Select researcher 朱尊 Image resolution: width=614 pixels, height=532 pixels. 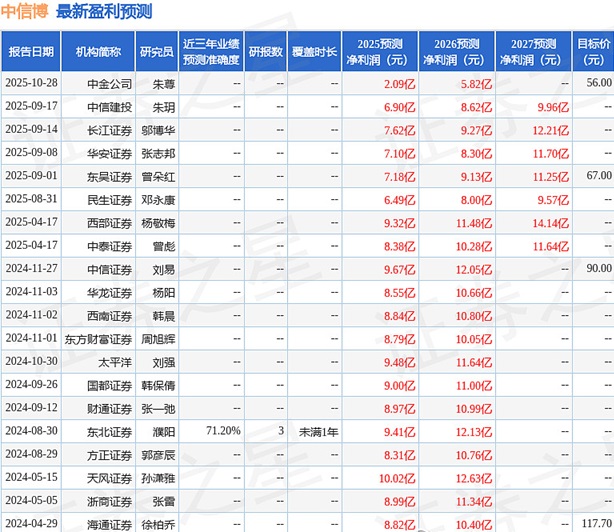click(164, 84)
